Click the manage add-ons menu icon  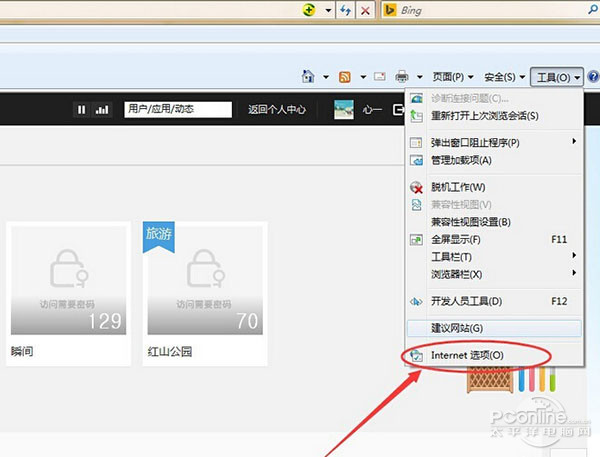(416, 160)
